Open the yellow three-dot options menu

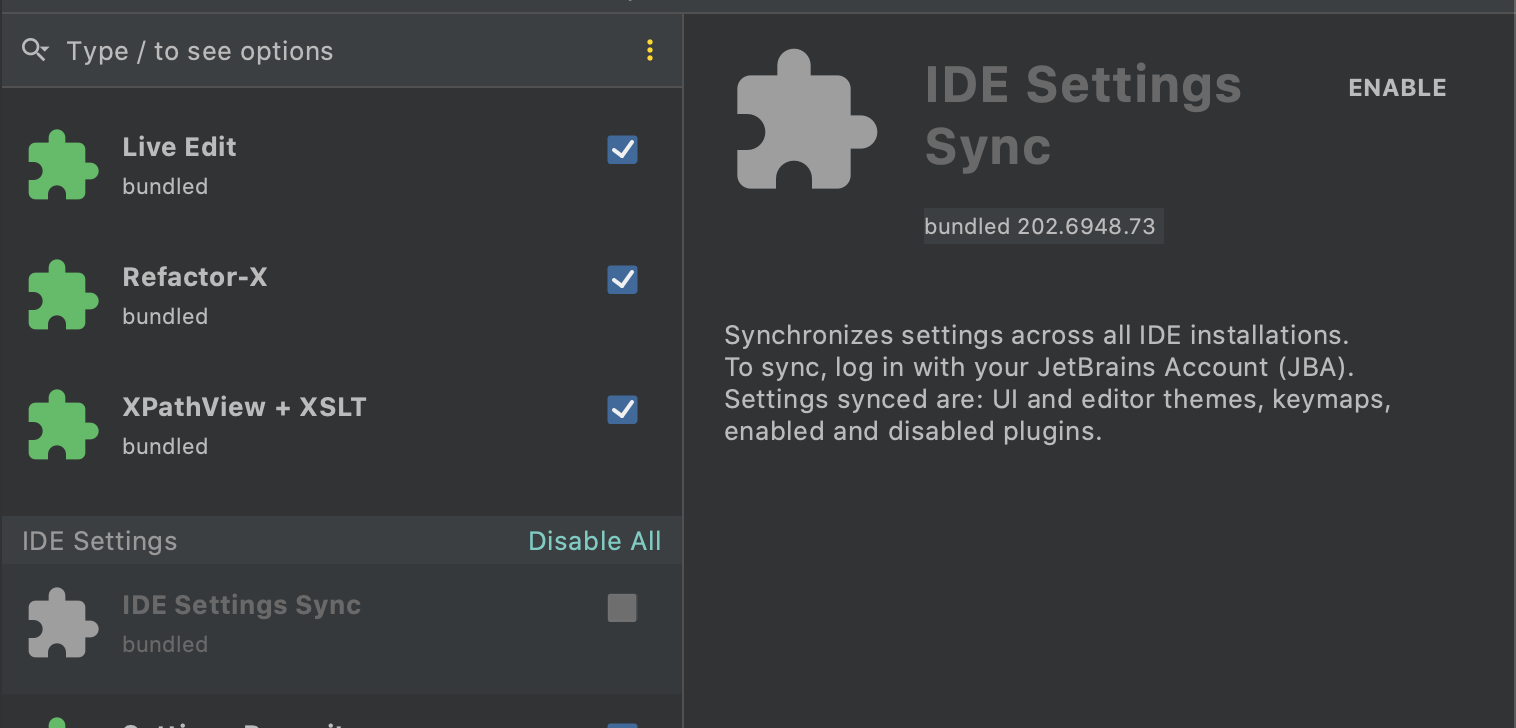click(x=650, y=50)
